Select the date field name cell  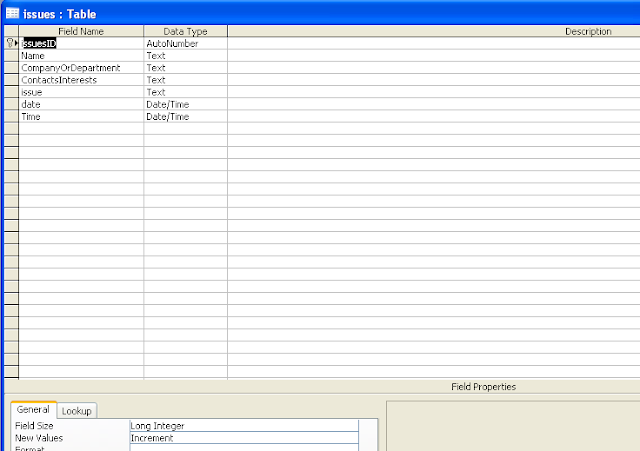[x=81, y=104]
